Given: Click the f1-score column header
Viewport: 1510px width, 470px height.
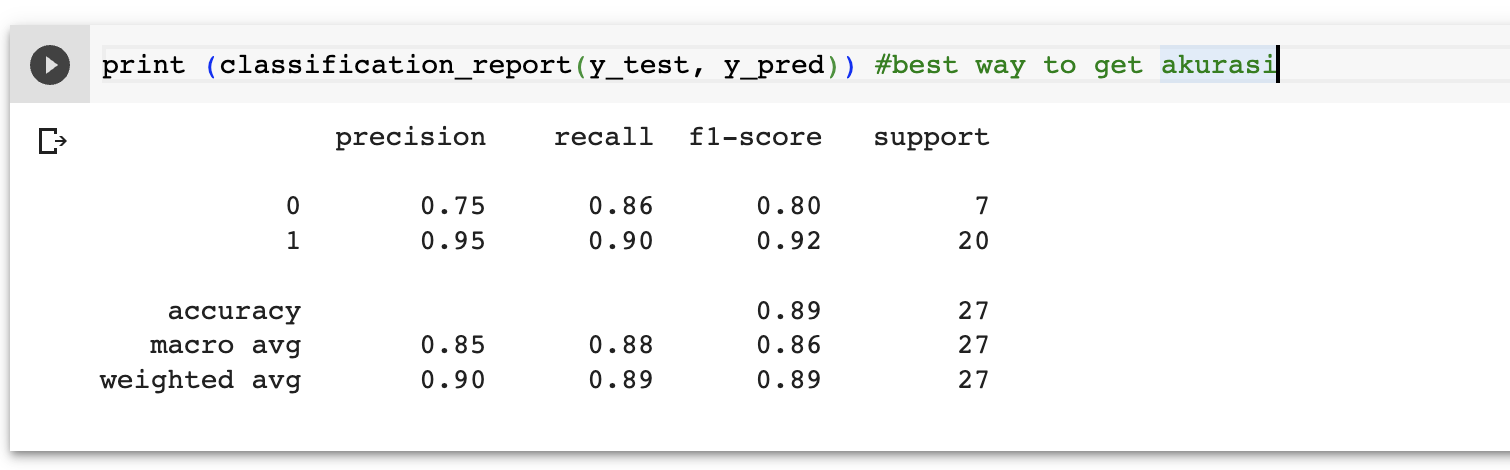Looking at the screenshot, I should pyautogui.click(x=755, y=137).
